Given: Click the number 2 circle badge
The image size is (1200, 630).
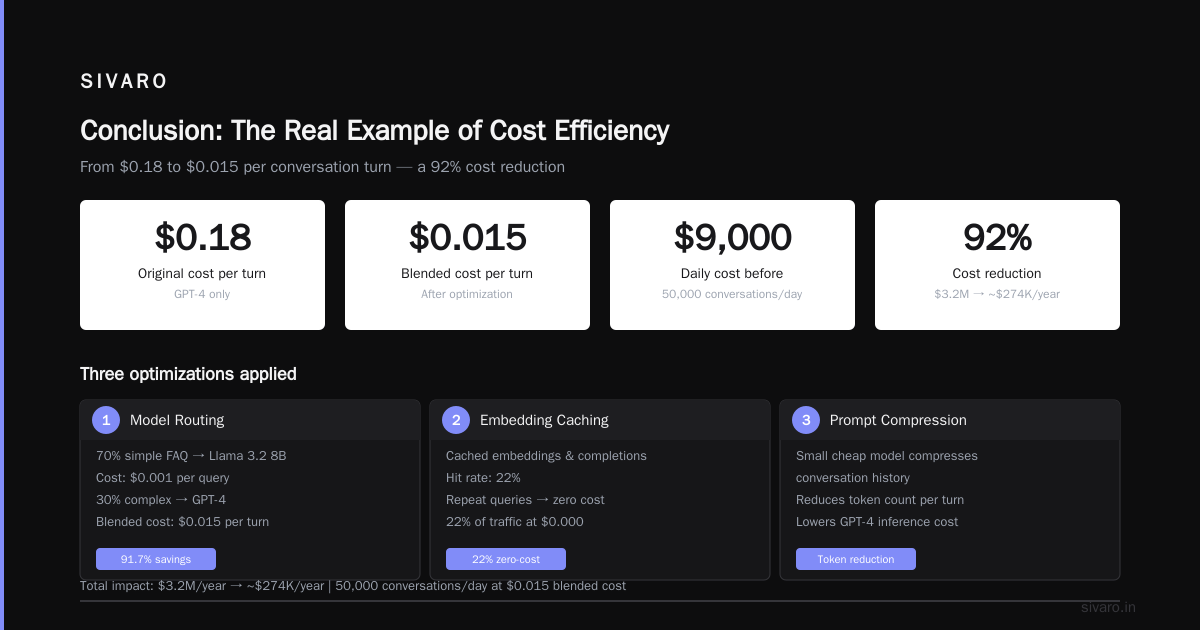Looking at the screenshot, I should point(456,420).
